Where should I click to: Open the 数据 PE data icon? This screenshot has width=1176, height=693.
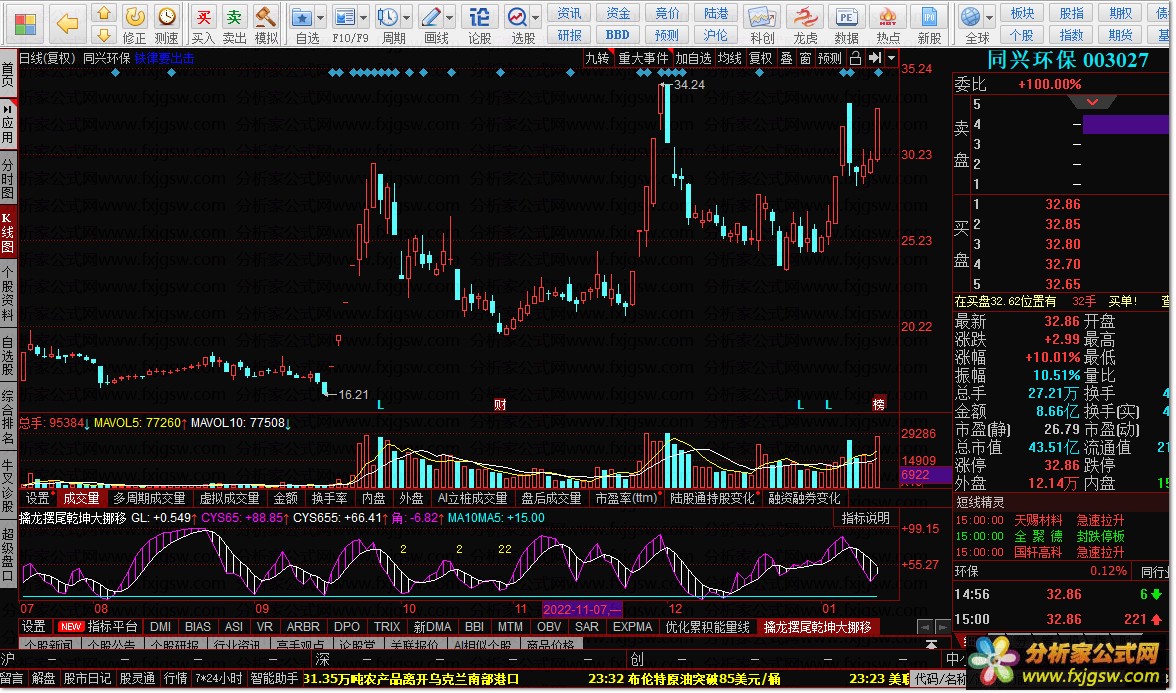(847, 16)
